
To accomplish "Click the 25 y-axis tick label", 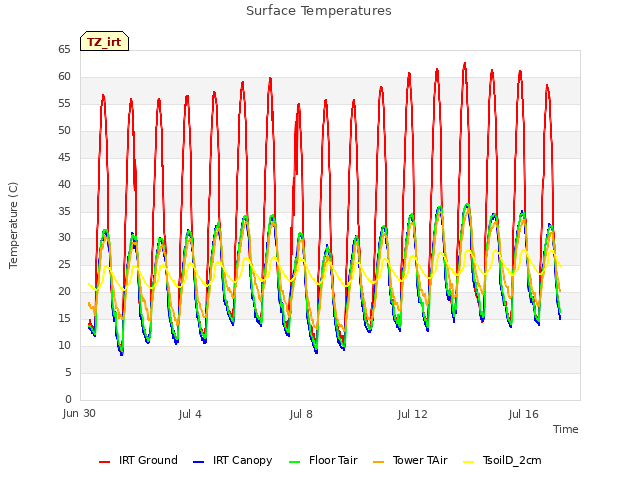I will coord(64,264).
